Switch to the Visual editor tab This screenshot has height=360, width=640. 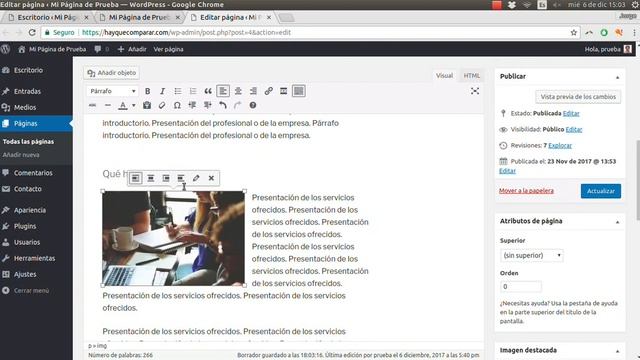444,76
